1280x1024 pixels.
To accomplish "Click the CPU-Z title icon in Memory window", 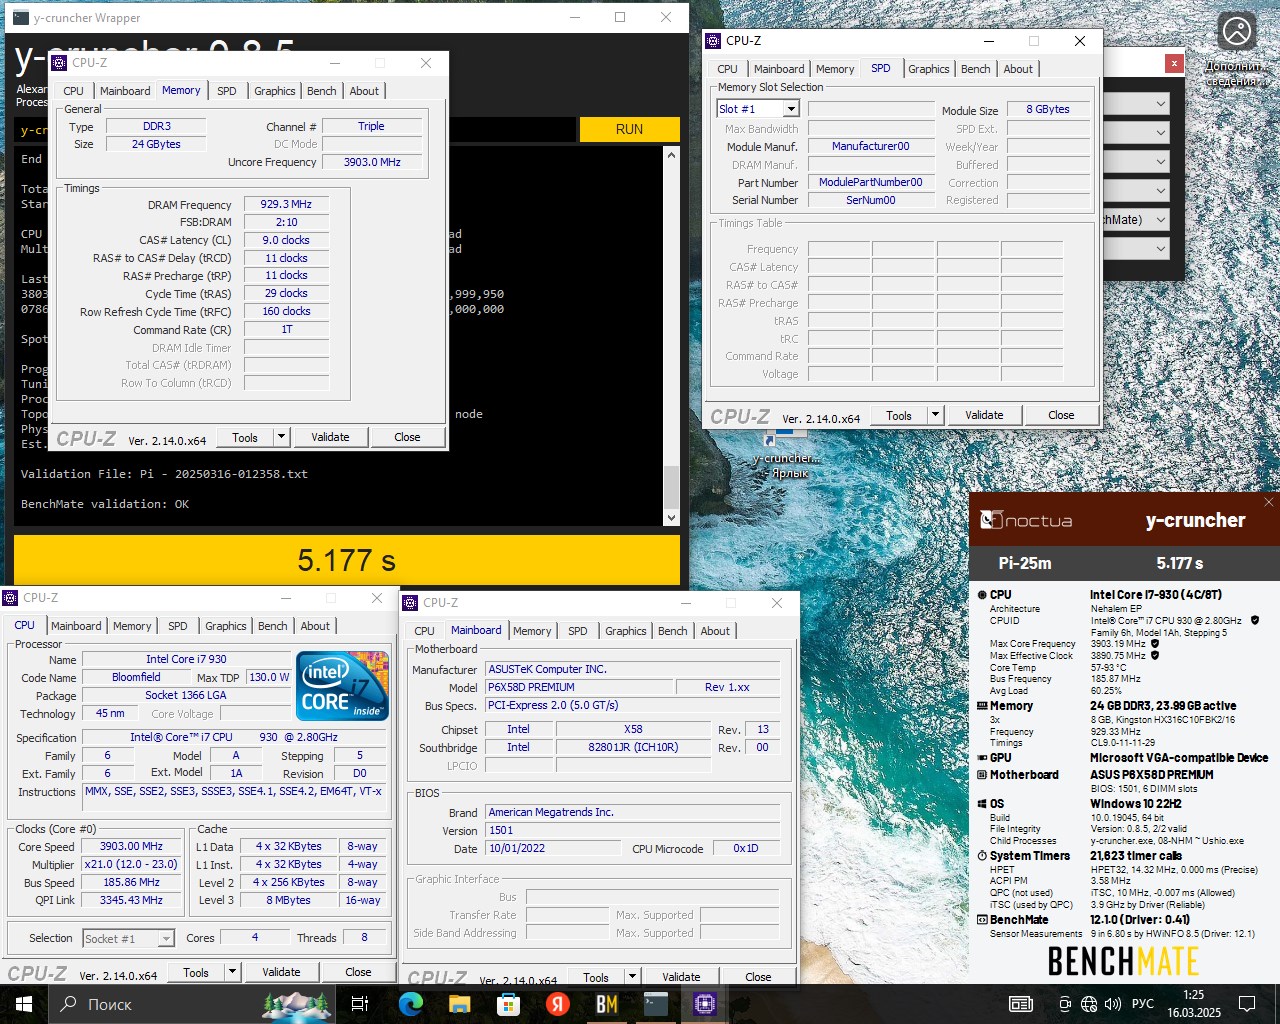I will pos(58,62).
